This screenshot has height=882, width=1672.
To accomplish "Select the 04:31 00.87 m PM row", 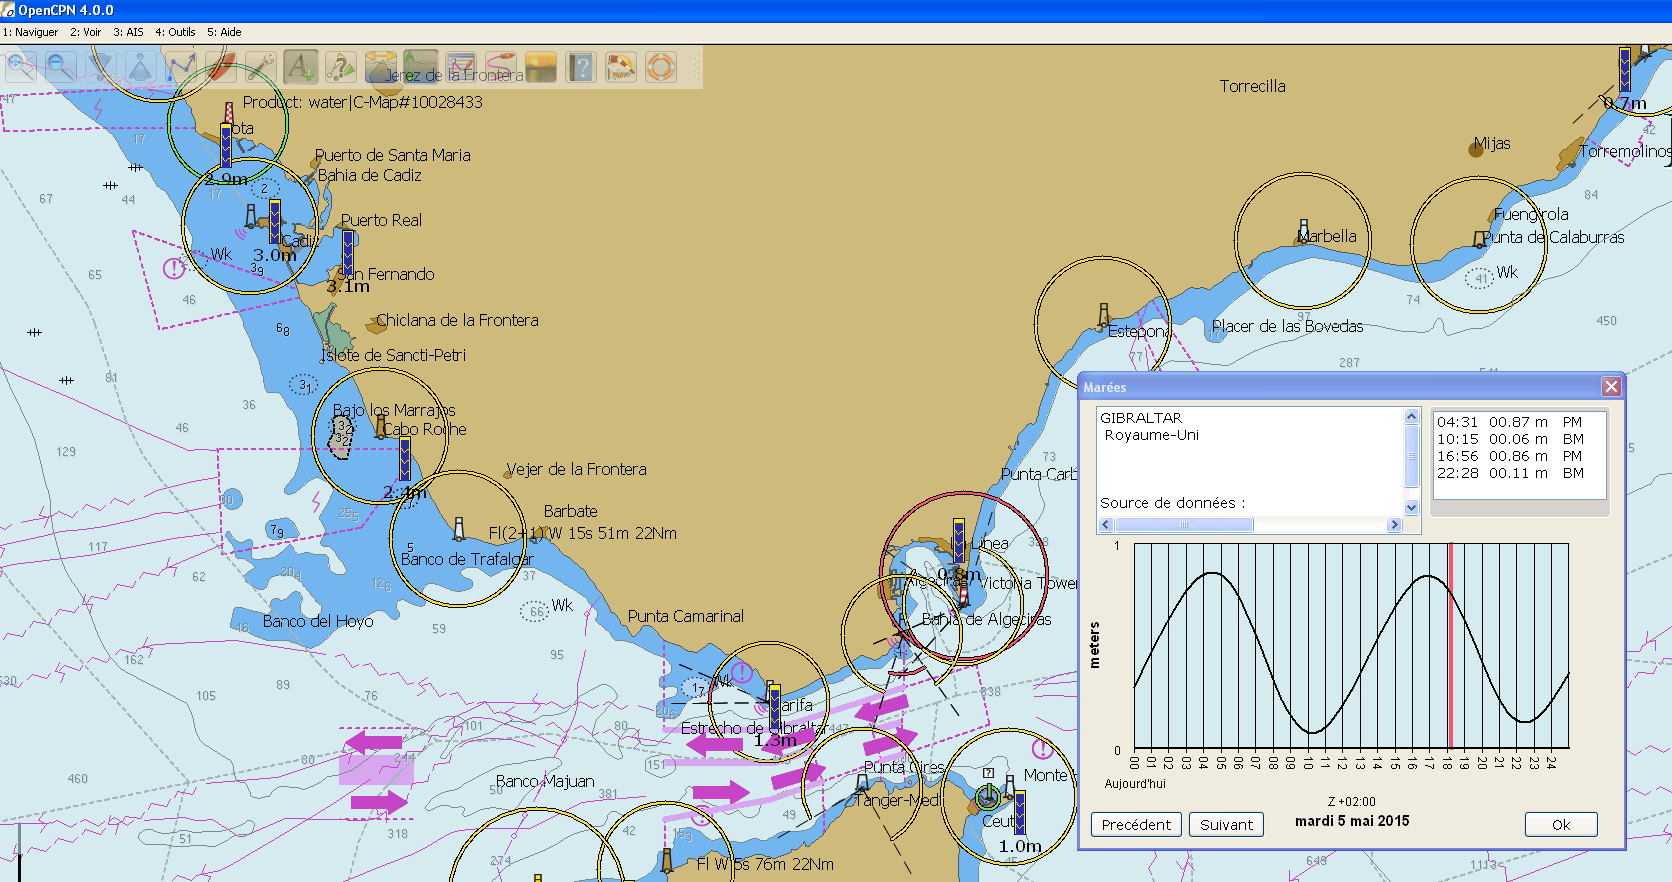I will click(x=1518, y=422).
